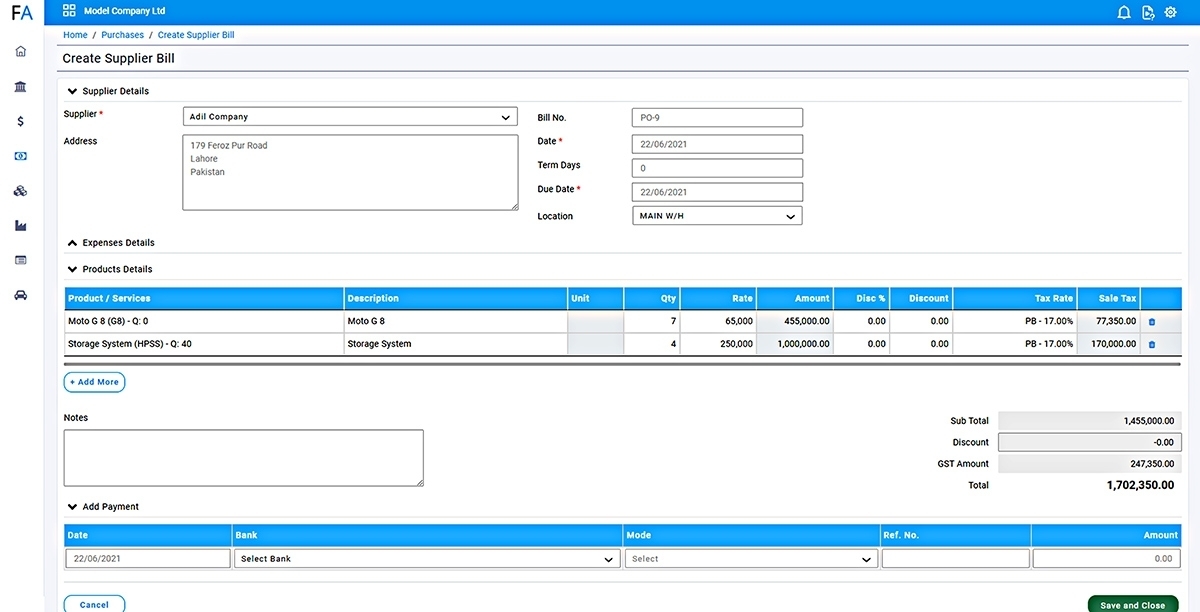Go to Home breadcrumb

click(x=75, y=35)
